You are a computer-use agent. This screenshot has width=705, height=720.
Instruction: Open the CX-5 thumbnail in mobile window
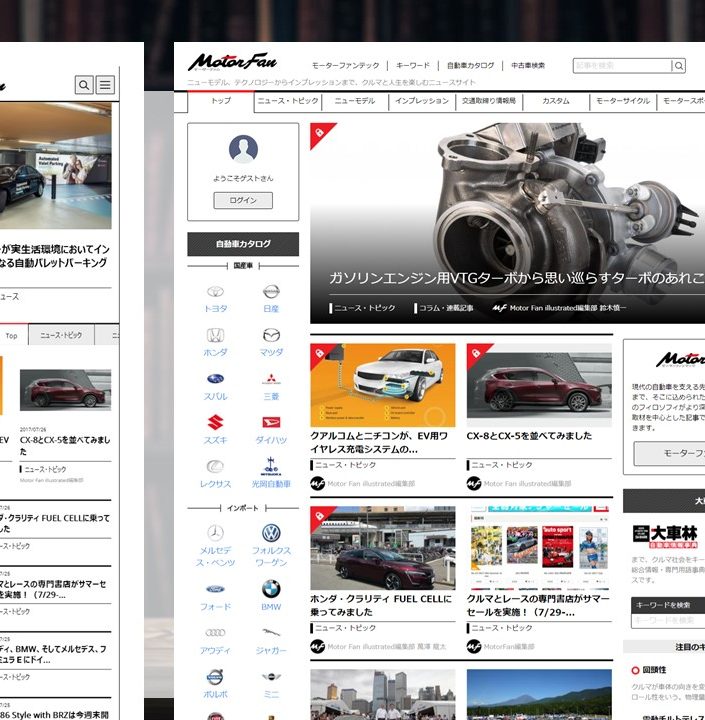click(x=65, y=390)
